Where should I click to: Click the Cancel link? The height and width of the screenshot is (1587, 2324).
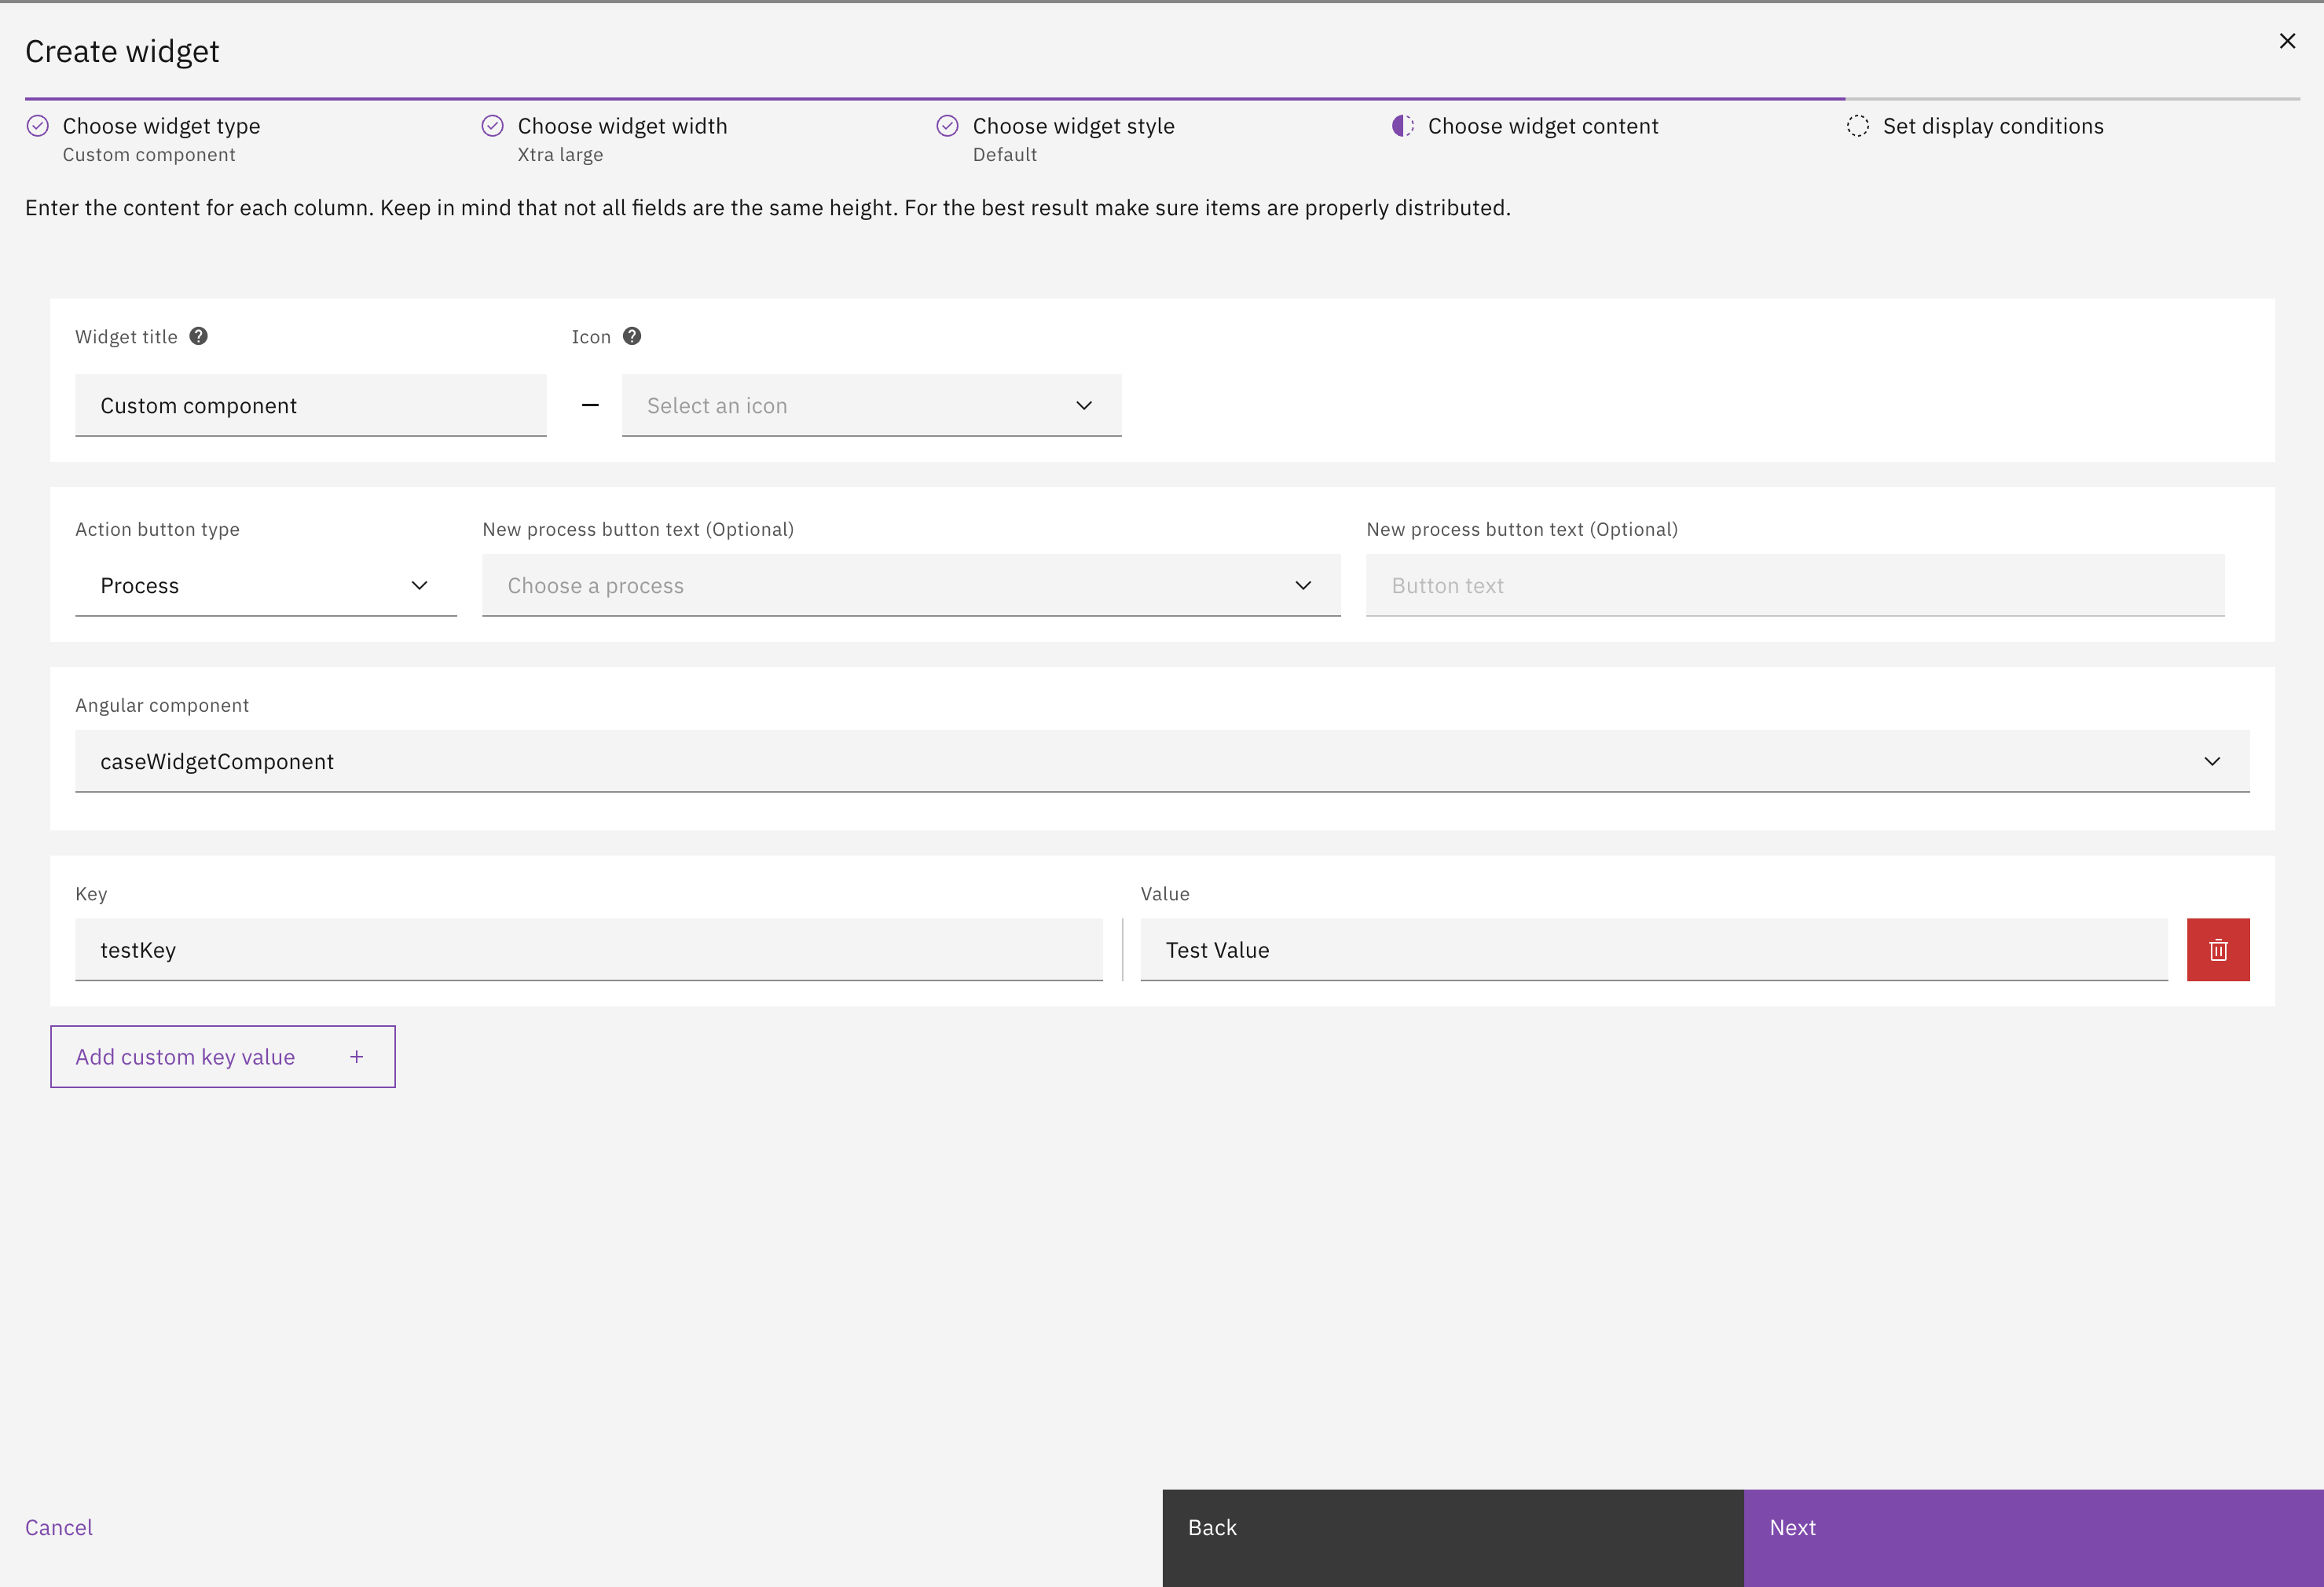point(58,1527)
